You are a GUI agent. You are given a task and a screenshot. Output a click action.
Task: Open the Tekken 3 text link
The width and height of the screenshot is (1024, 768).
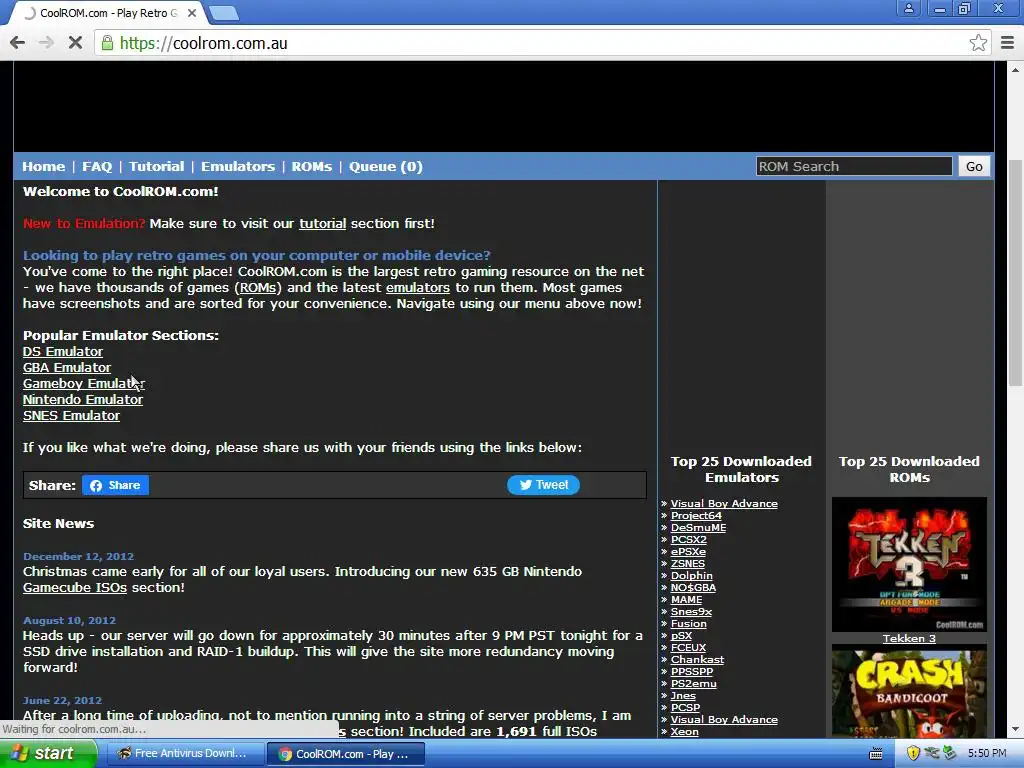909,639
